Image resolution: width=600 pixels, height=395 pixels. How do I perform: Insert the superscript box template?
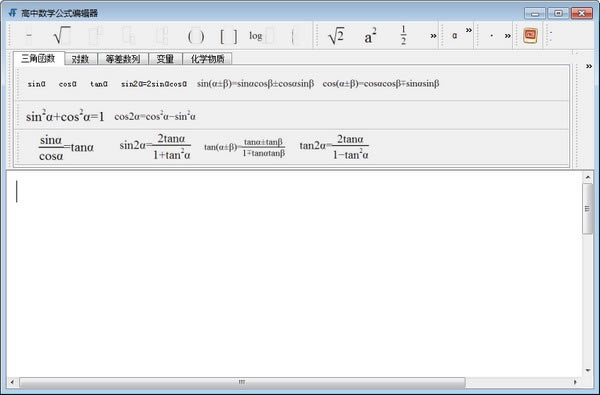(x=95, y=36)
